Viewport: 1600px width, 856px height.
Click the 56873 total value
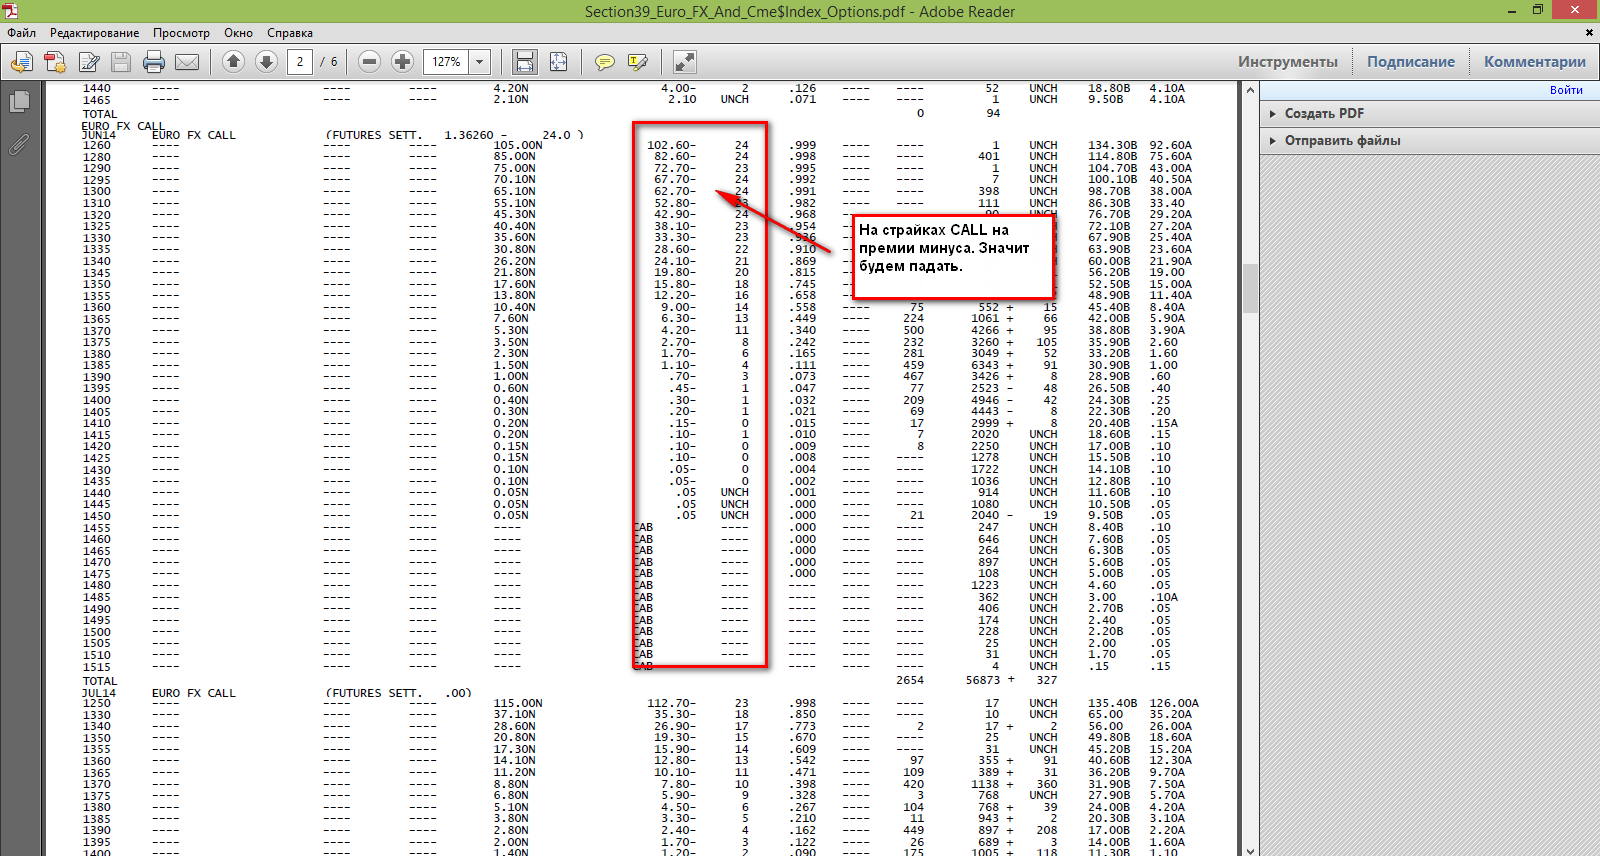pyautogui.click(x=984, y=680)
